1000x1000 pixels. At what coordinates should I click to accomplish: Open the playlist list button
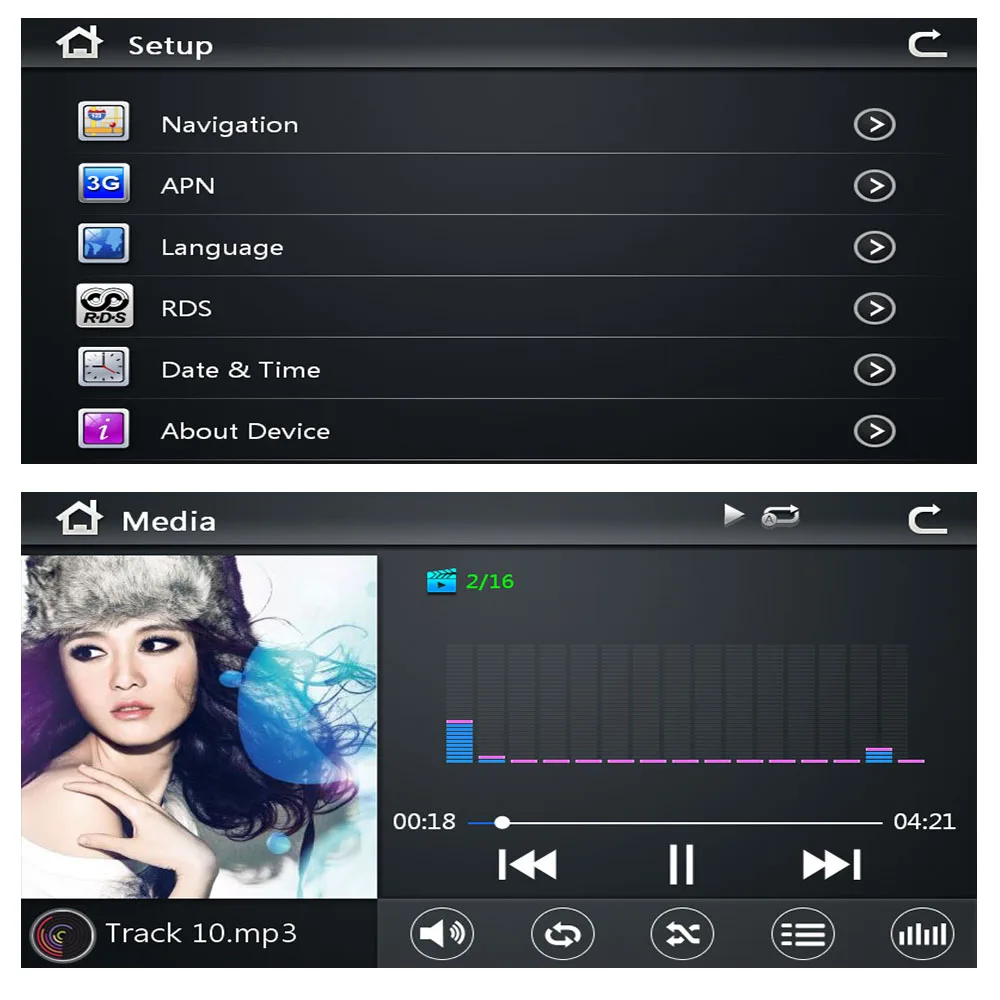(802, 934)
